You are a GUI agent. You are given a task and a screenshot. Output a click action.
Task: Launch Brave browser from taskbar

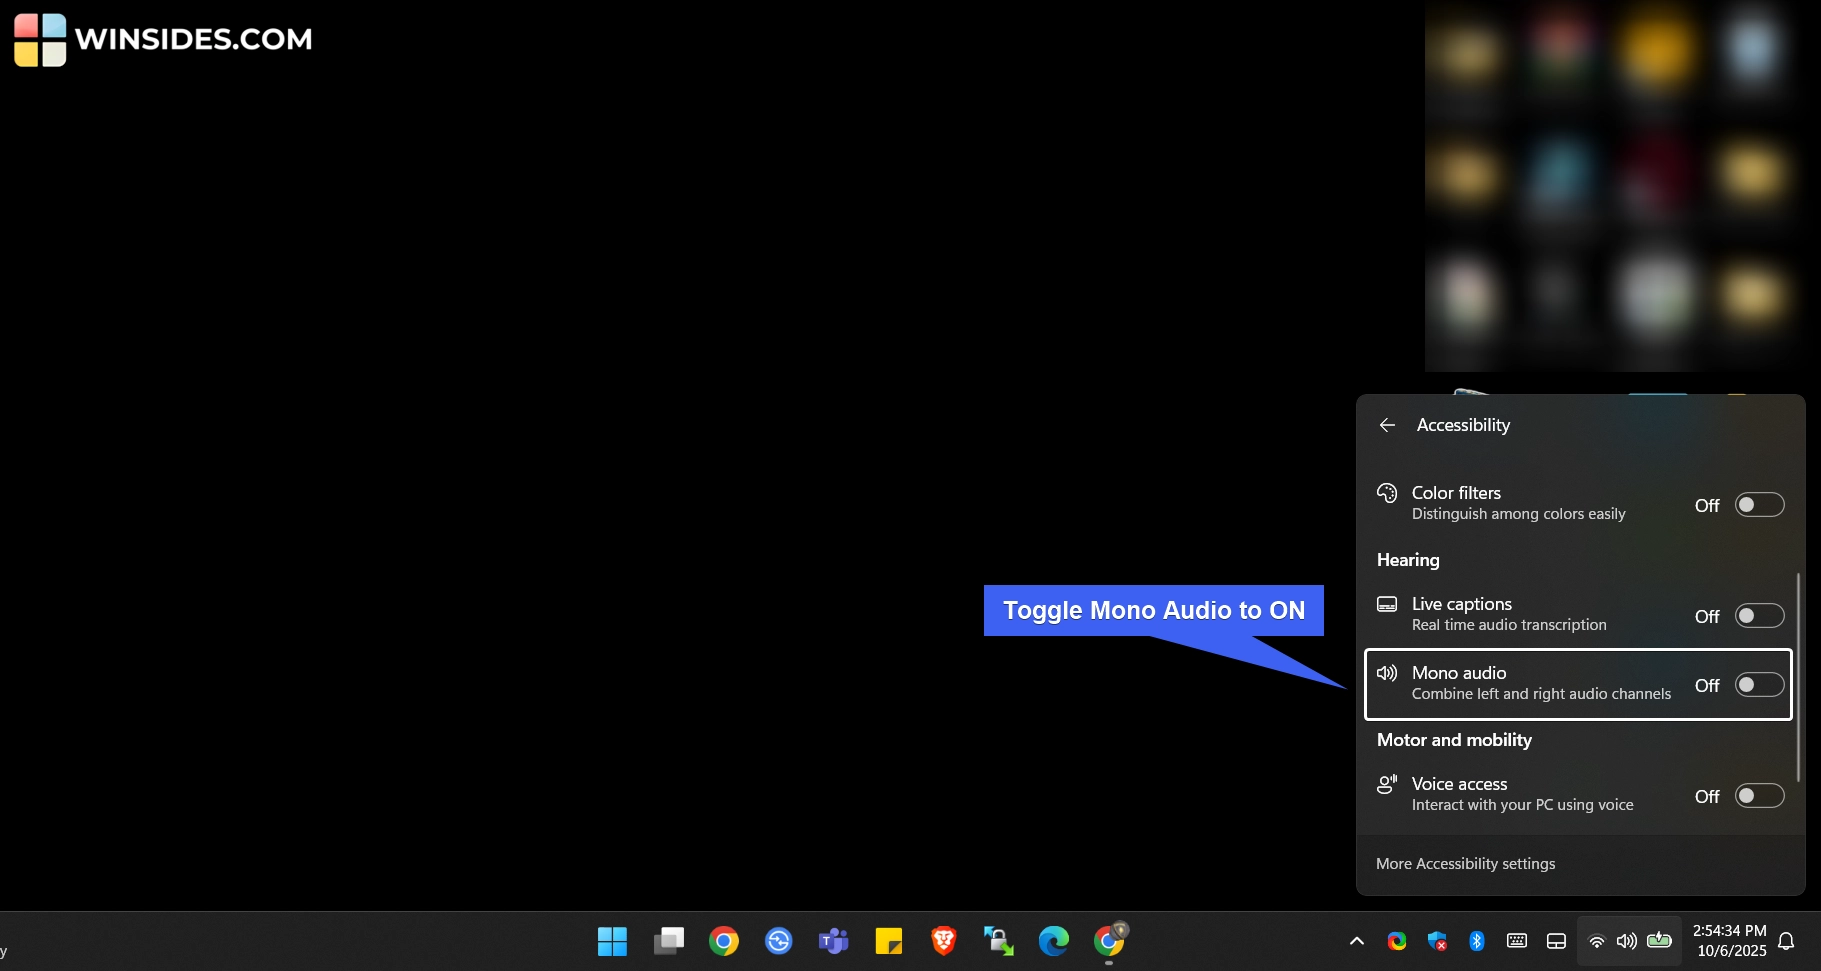[943, 941]
